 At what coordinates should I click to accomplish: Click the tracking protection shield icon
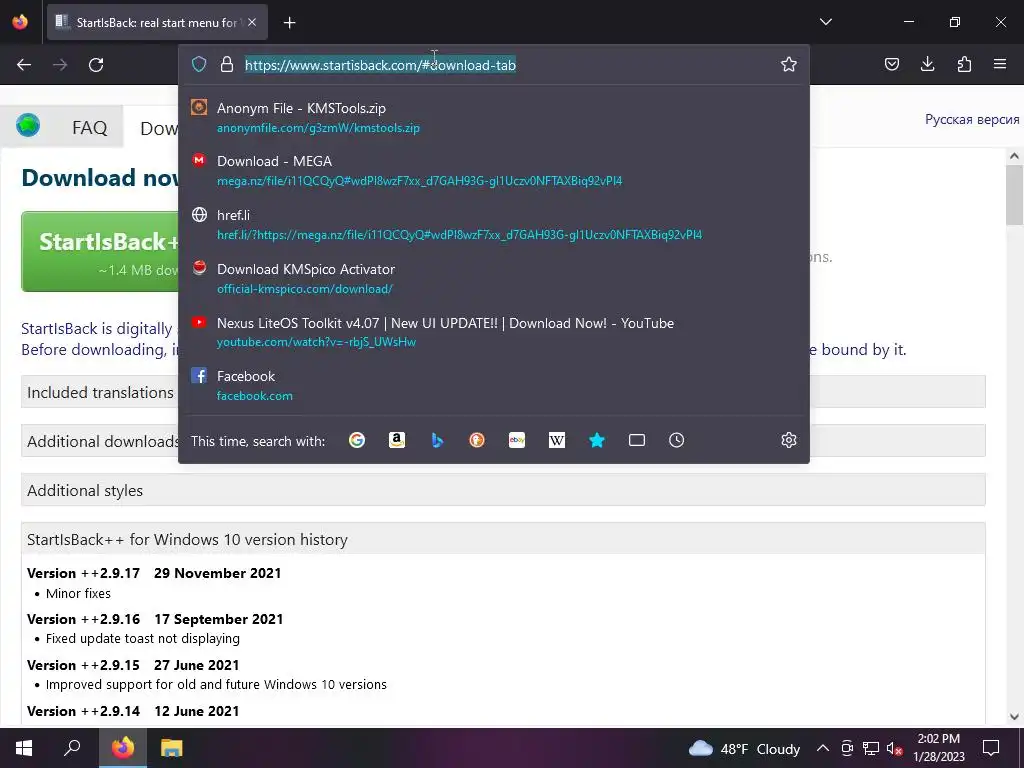[x=199, y=64]
